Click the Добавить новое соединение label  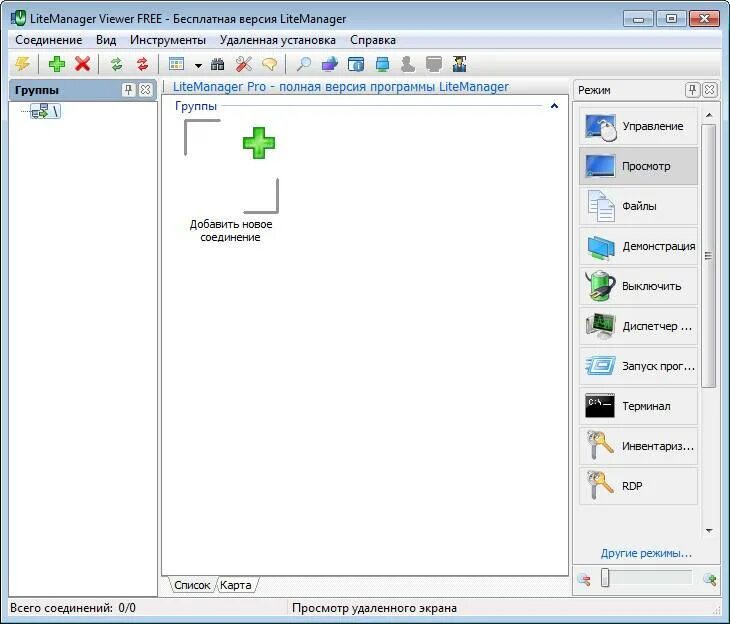230,231
